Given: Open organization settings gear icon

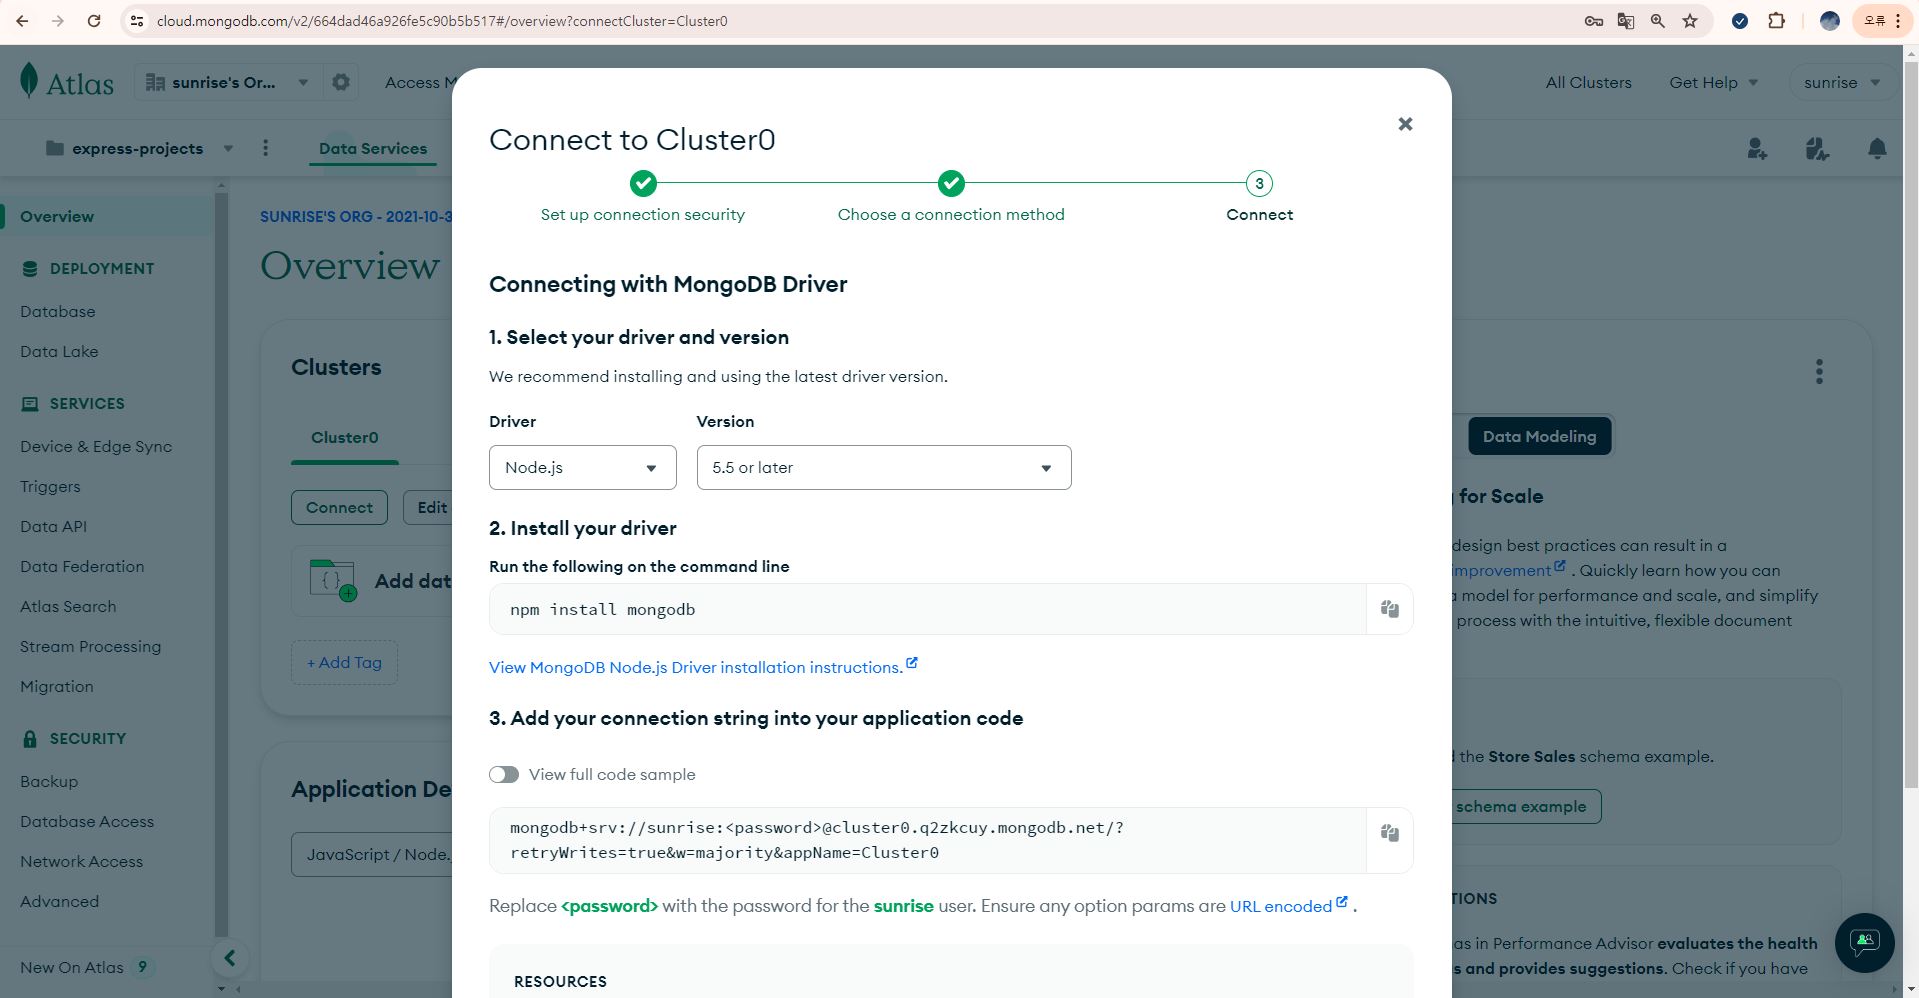Looking at the screenshot, I should click(x=341, y=82).
